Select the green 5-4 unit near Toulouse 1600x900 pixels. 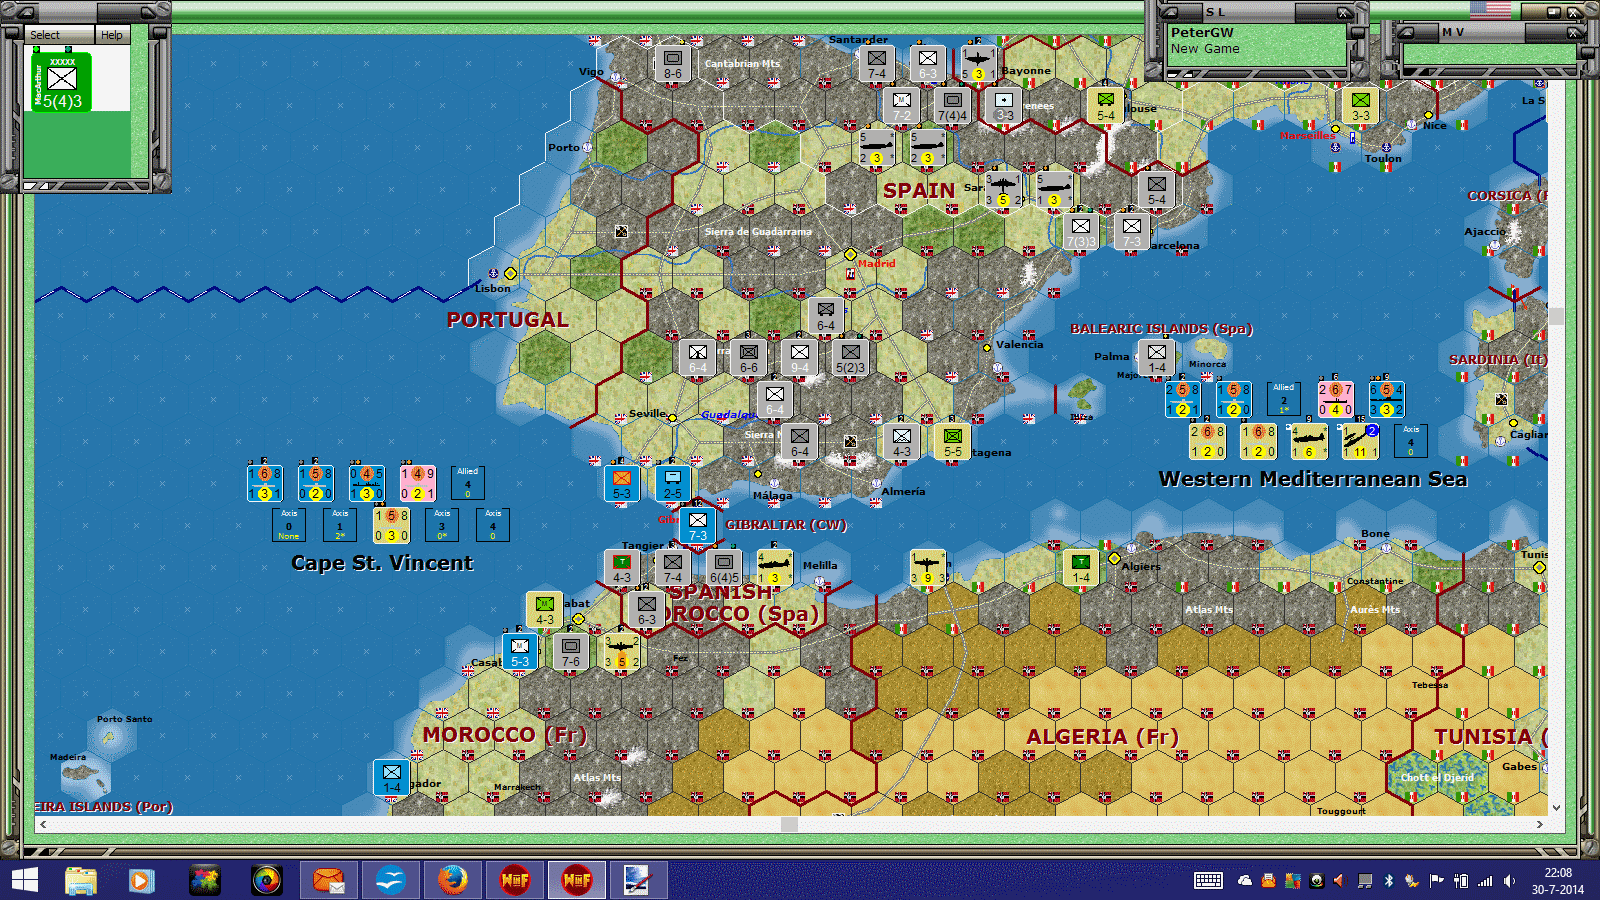click(1105, 106)
